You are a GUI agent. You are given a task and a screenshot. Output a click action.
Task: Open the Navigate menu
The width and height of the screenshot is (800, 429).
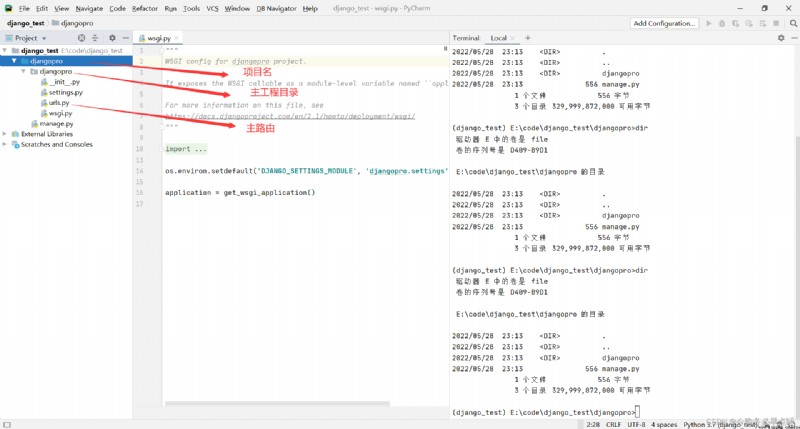[89, 8]
